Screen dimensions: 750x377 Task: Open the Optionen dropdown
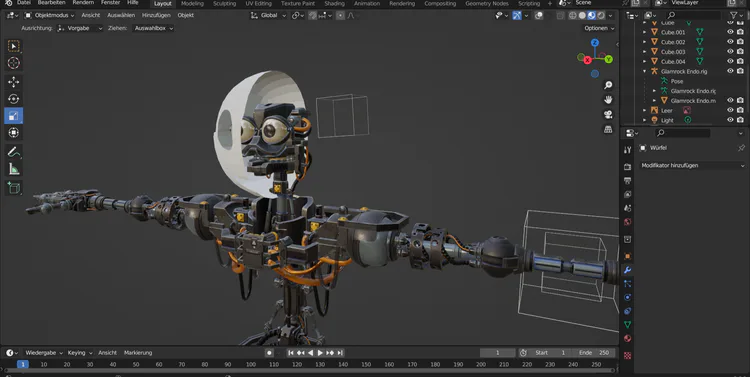599,28
